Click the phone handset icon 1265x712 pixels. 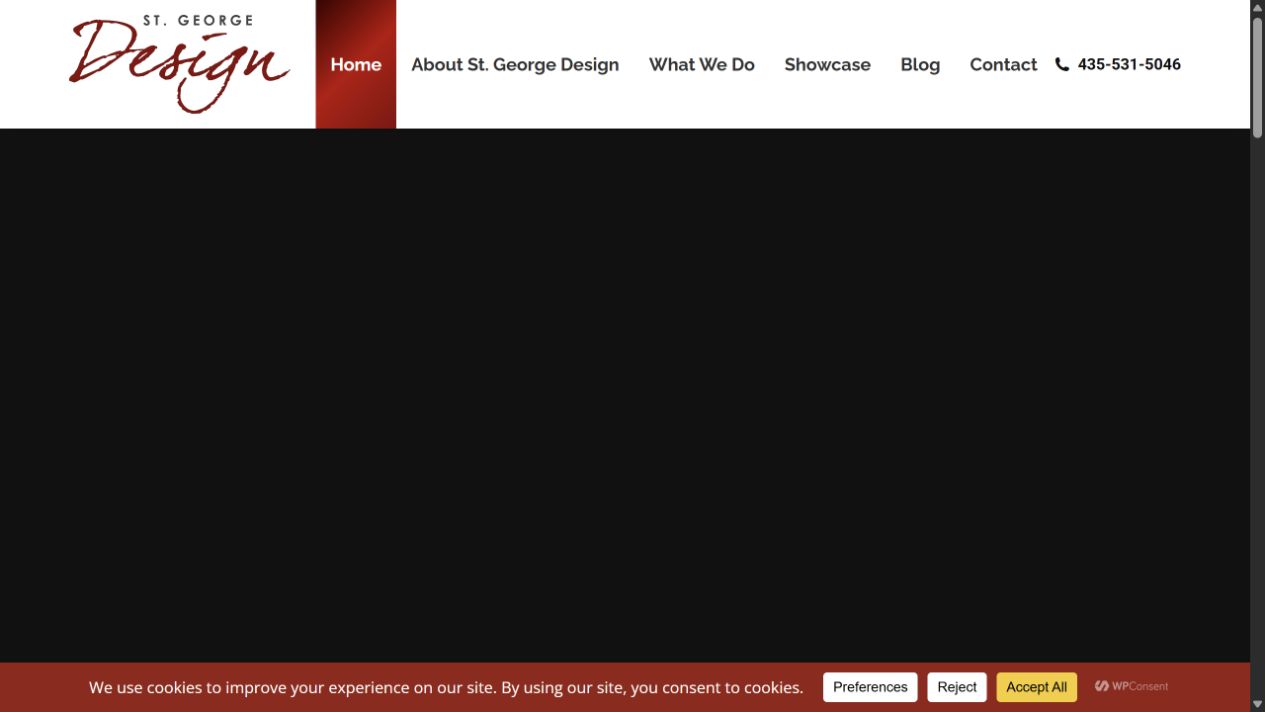[1062, 64]
